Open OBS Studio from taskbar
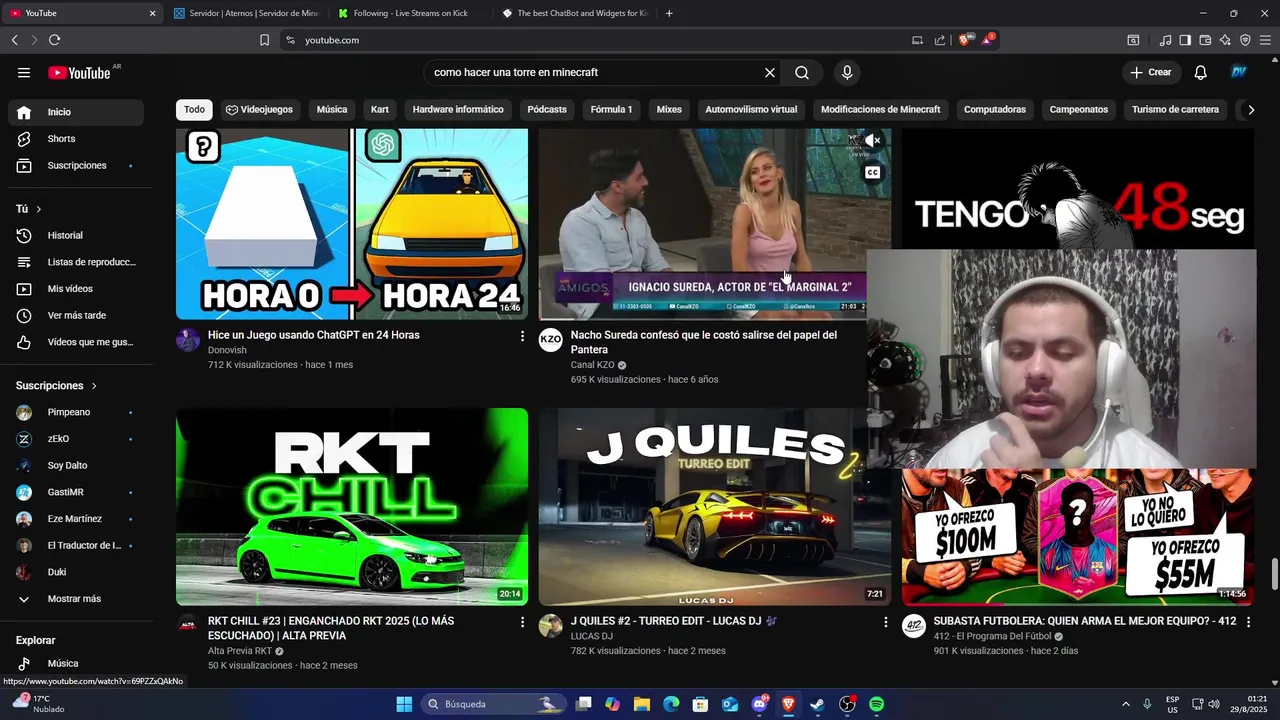Viewport: 1280px width, 720px height. (x=847, y=704)
